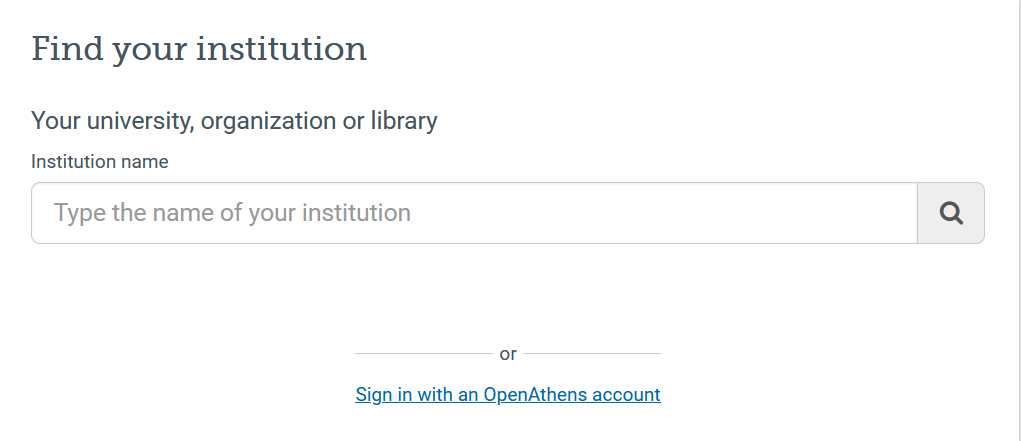Select the 'Your university, organization or library' subheading

[234, 121]
